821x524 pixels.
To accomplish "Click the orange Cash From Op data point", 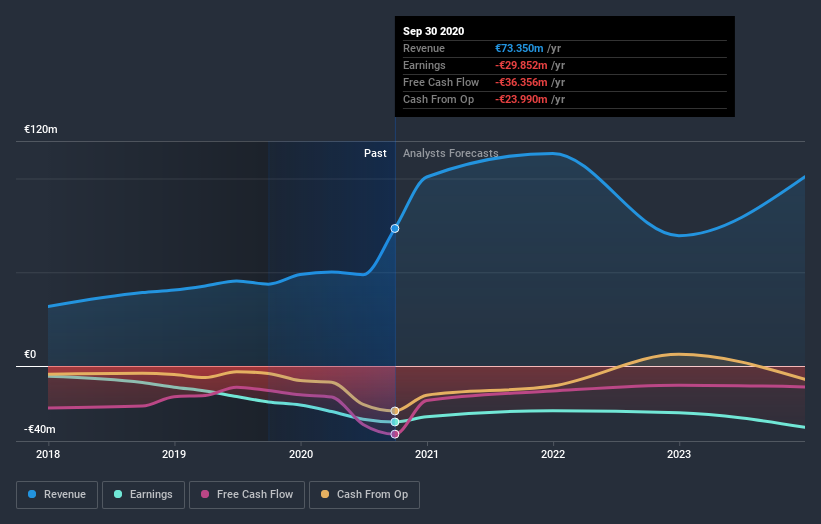I will pos(395,411).
